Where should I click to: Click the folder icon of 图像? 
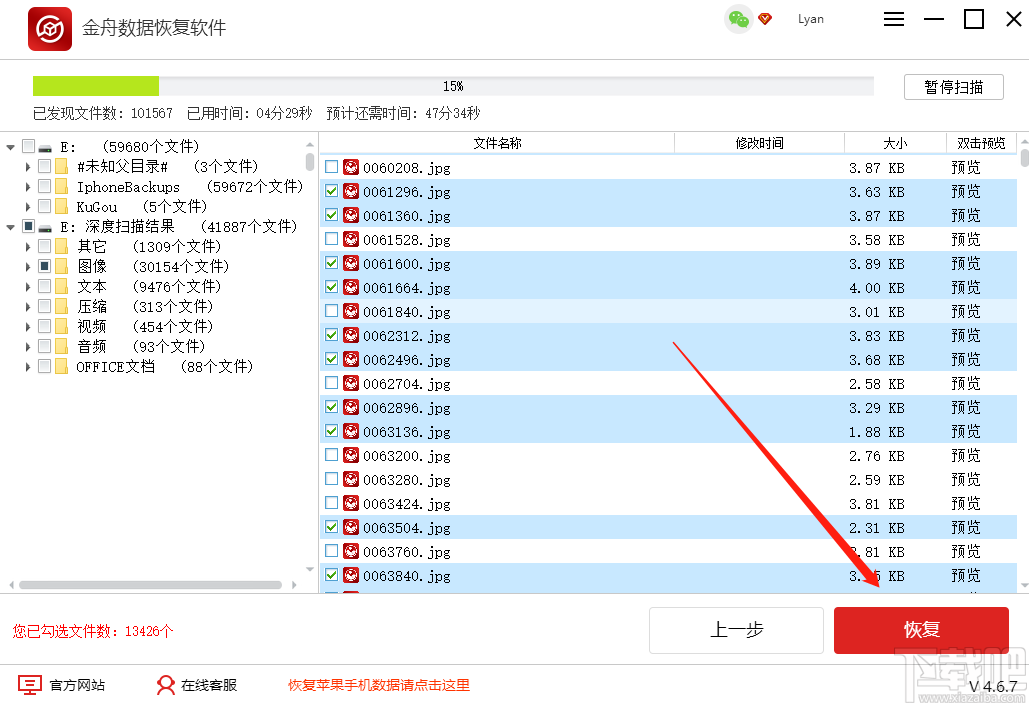click(x=62, y=266)
